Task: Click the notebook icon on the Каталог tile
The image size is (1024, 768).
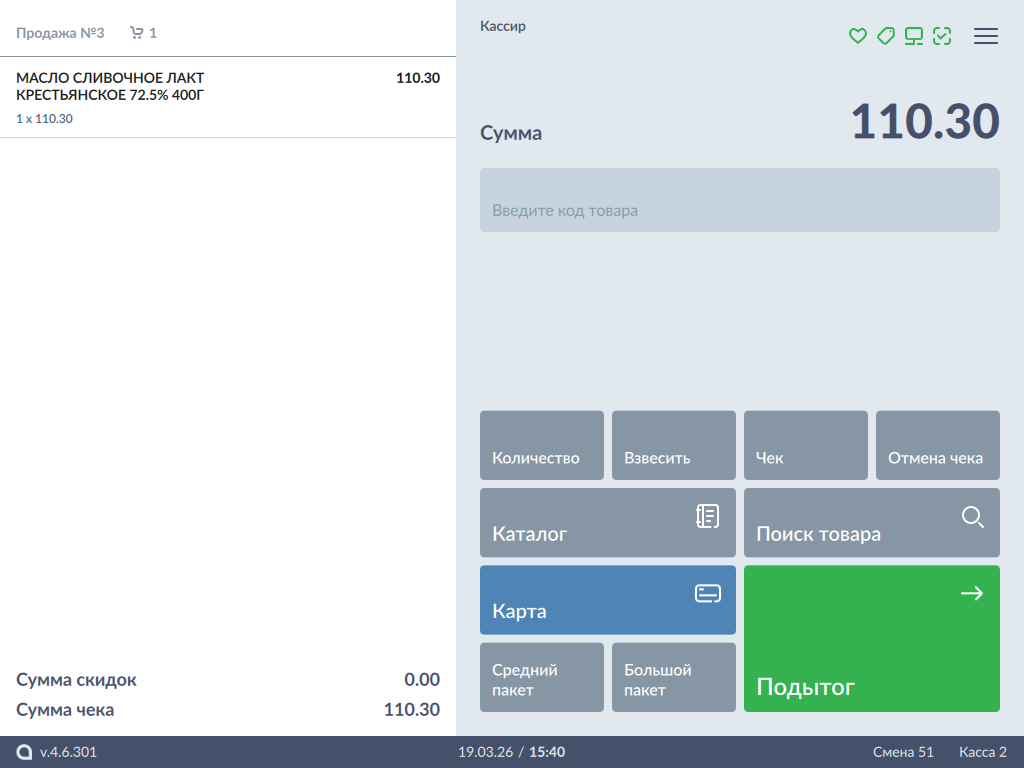Action: (x=707, y=516)
